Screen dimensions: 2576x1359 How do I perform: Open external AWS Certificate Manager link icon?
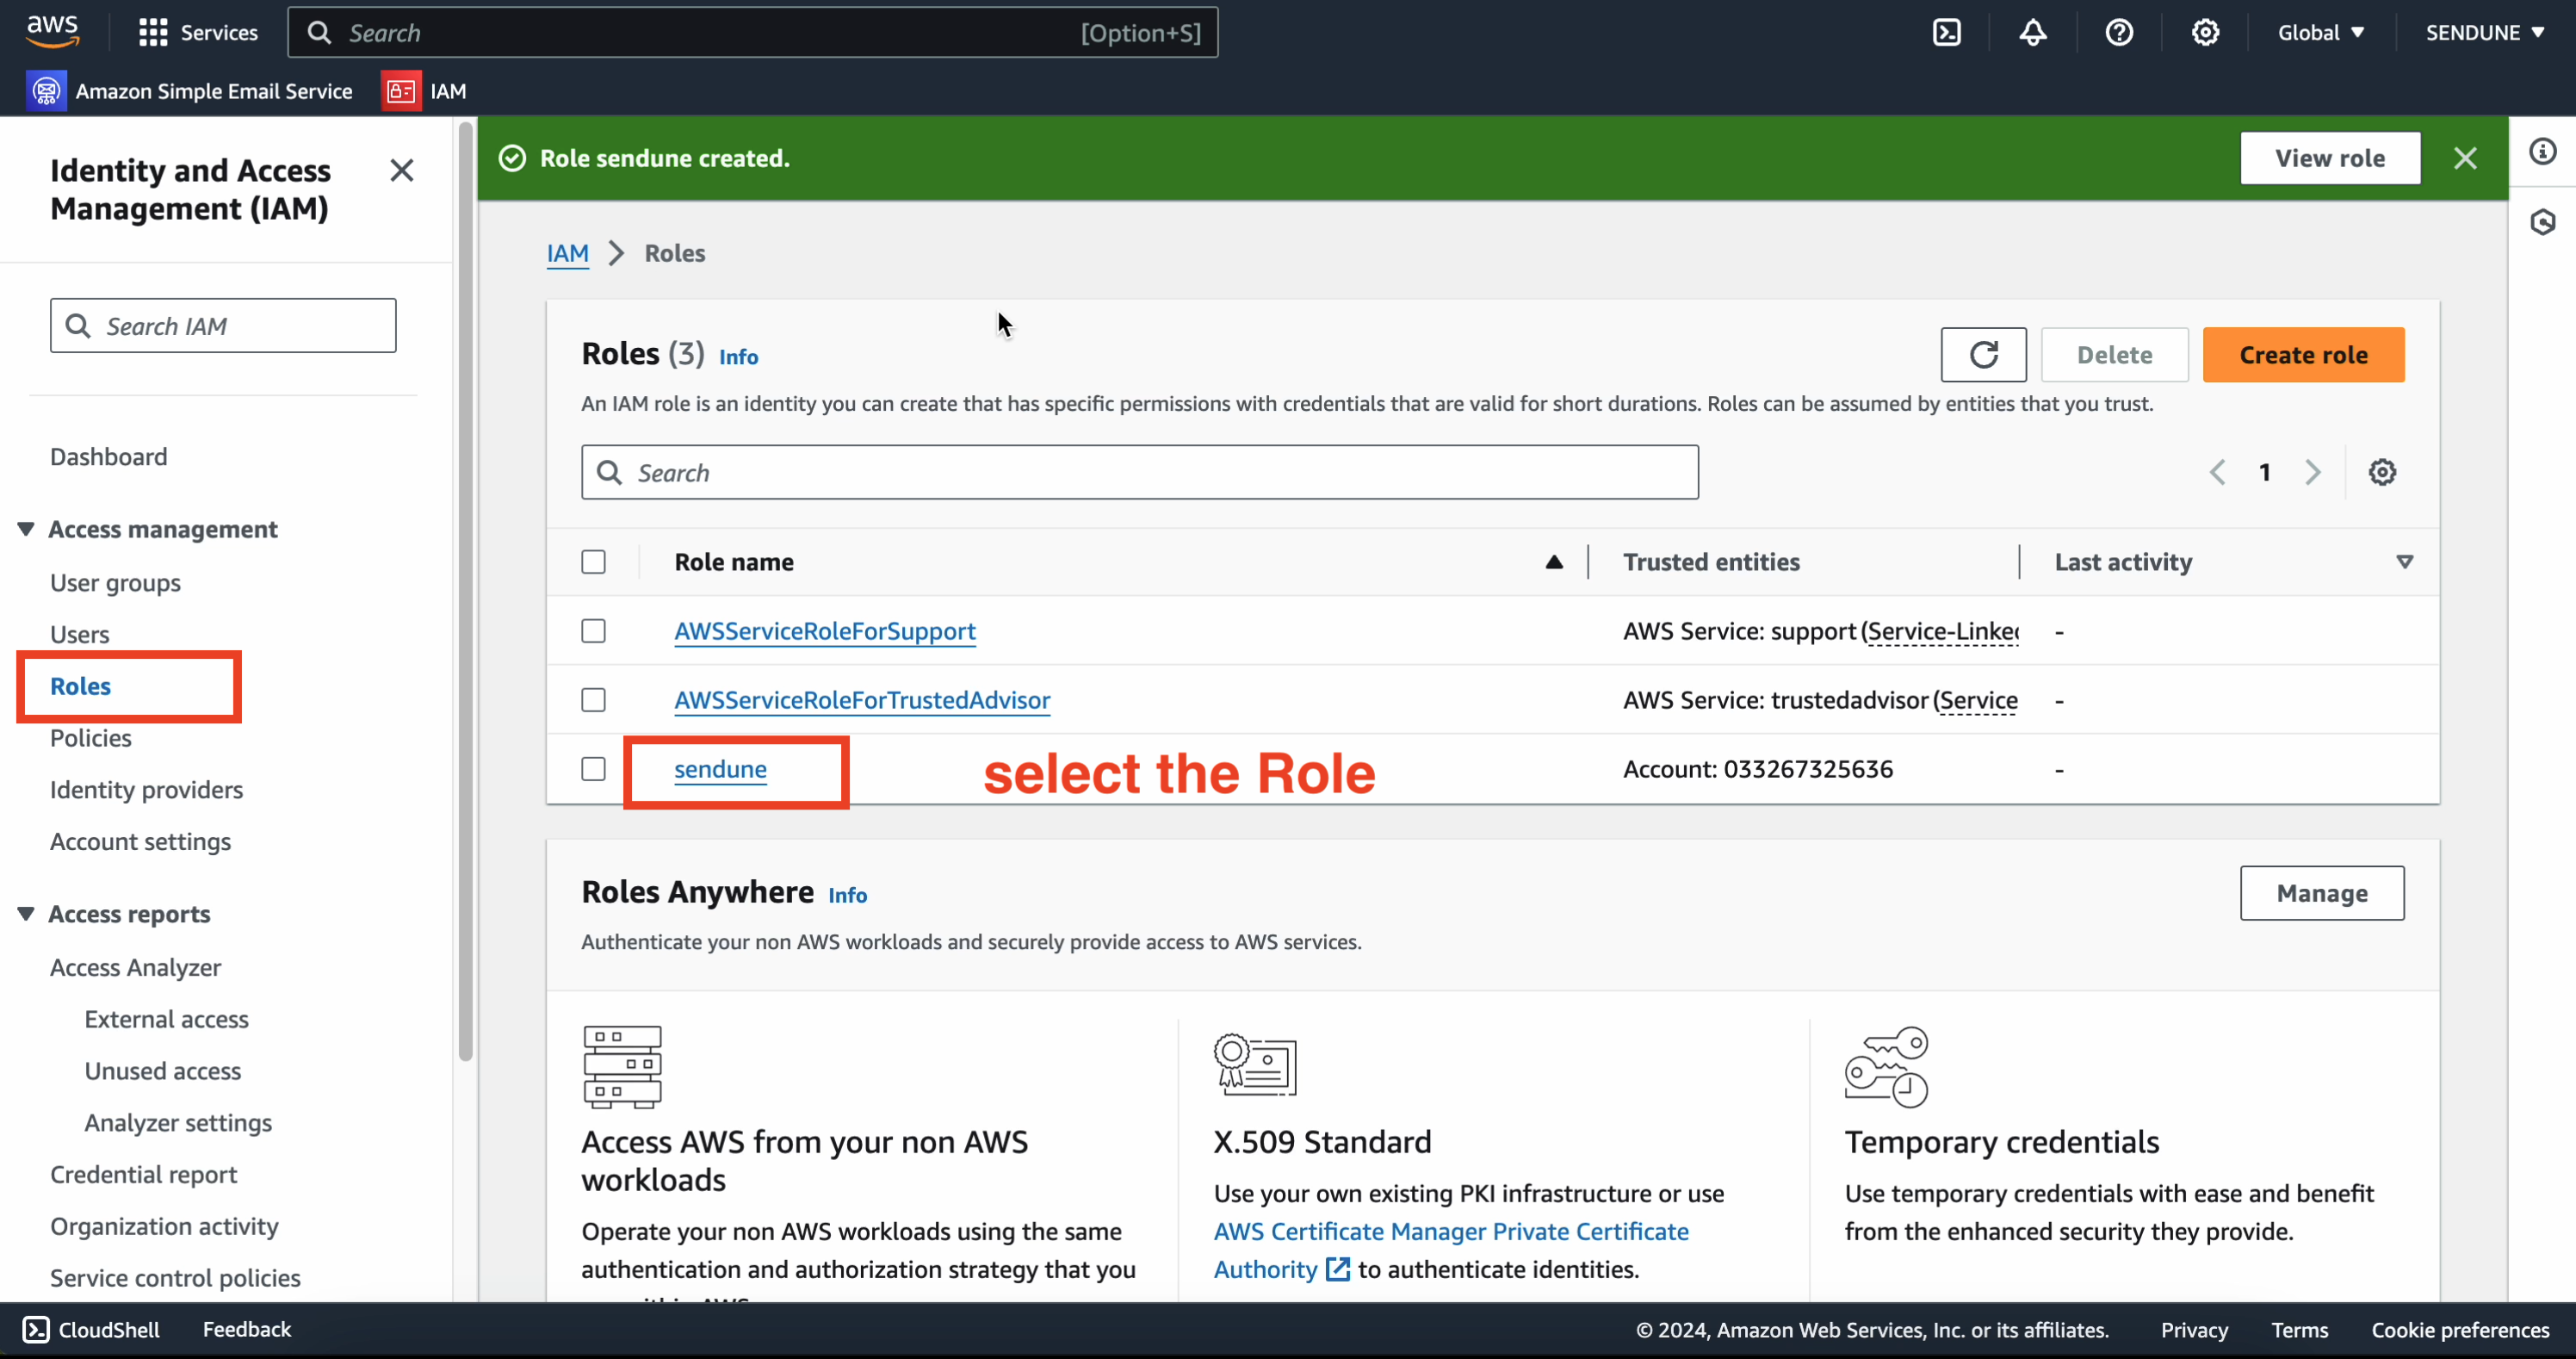[x=1337, y=1269]
